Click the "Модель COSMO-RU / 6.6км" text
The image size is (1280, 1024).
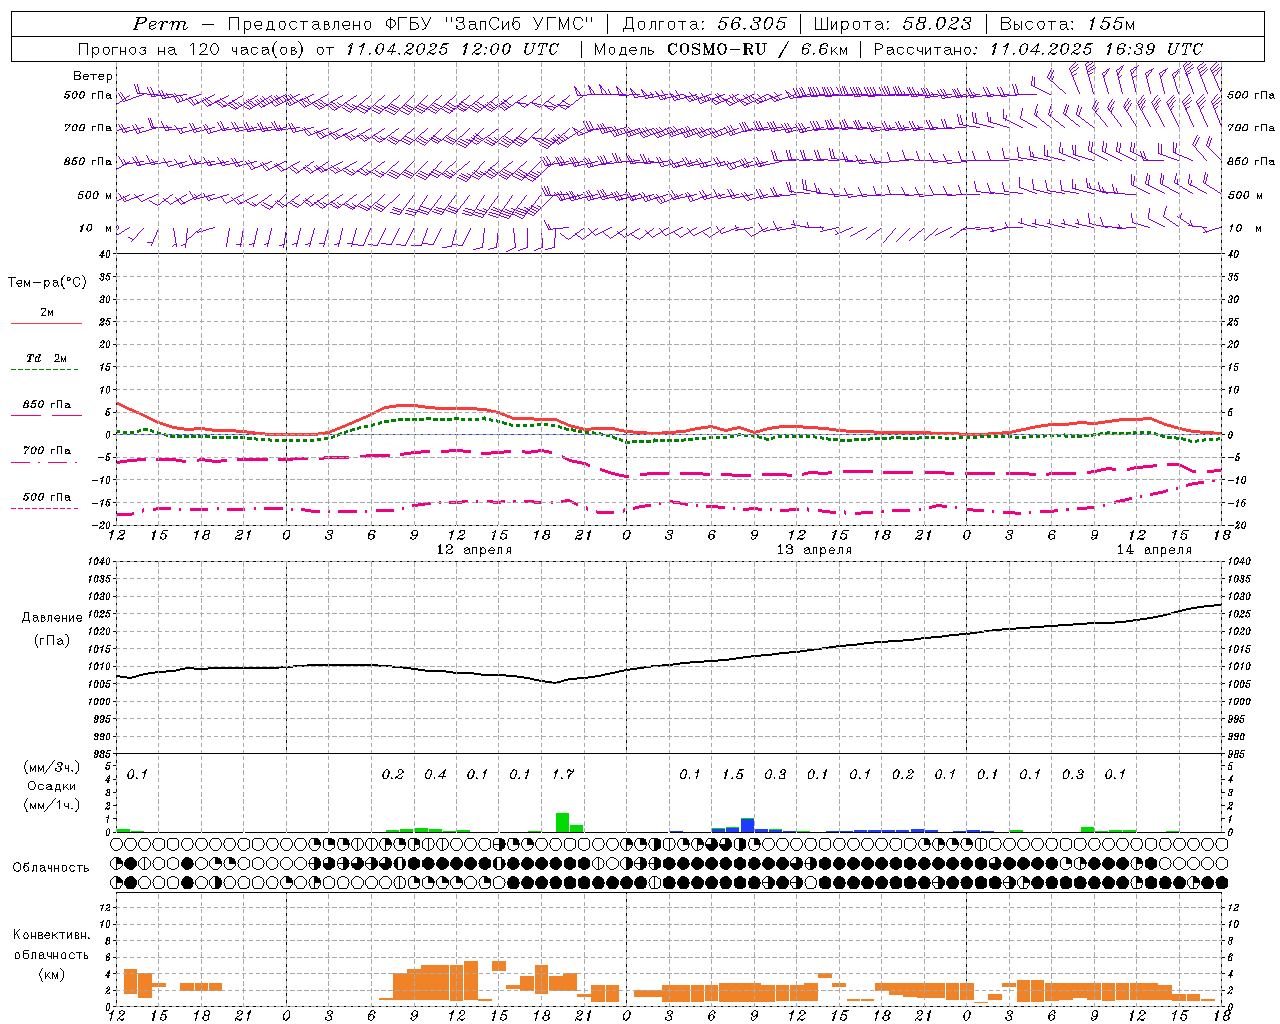[721, 49]
